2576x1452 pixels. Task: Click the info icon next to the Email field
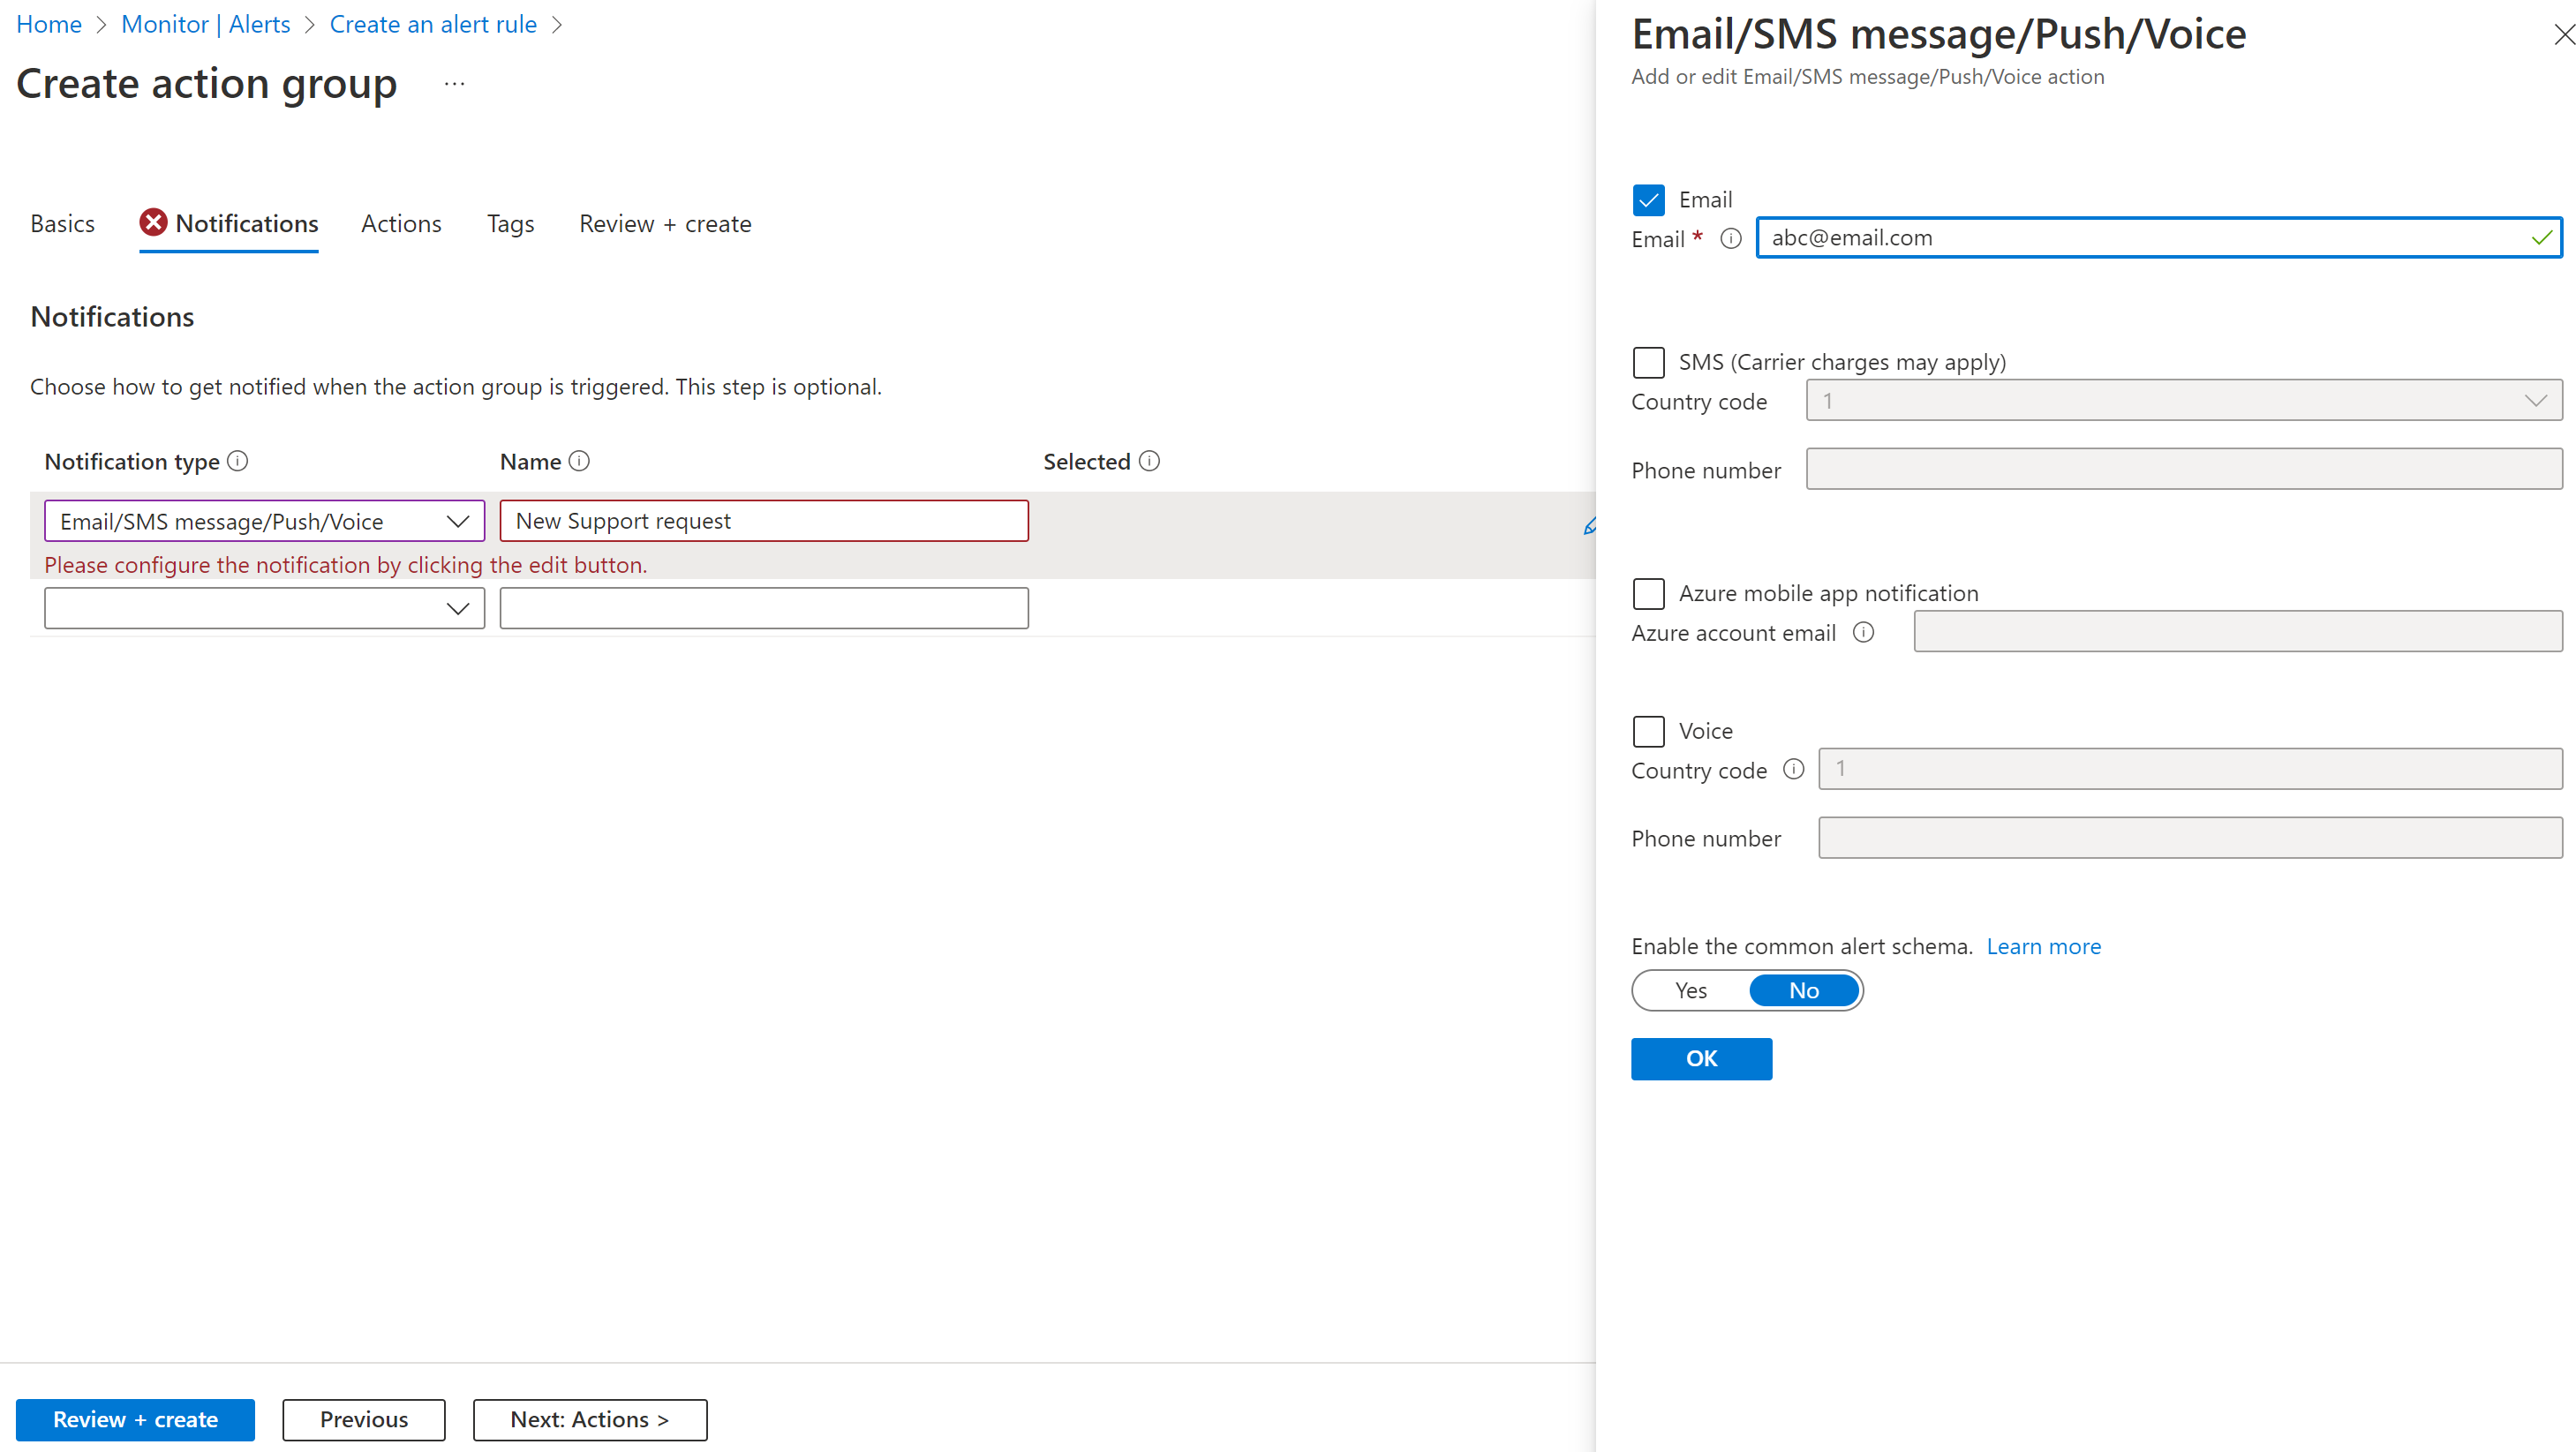click(1731, 239)
